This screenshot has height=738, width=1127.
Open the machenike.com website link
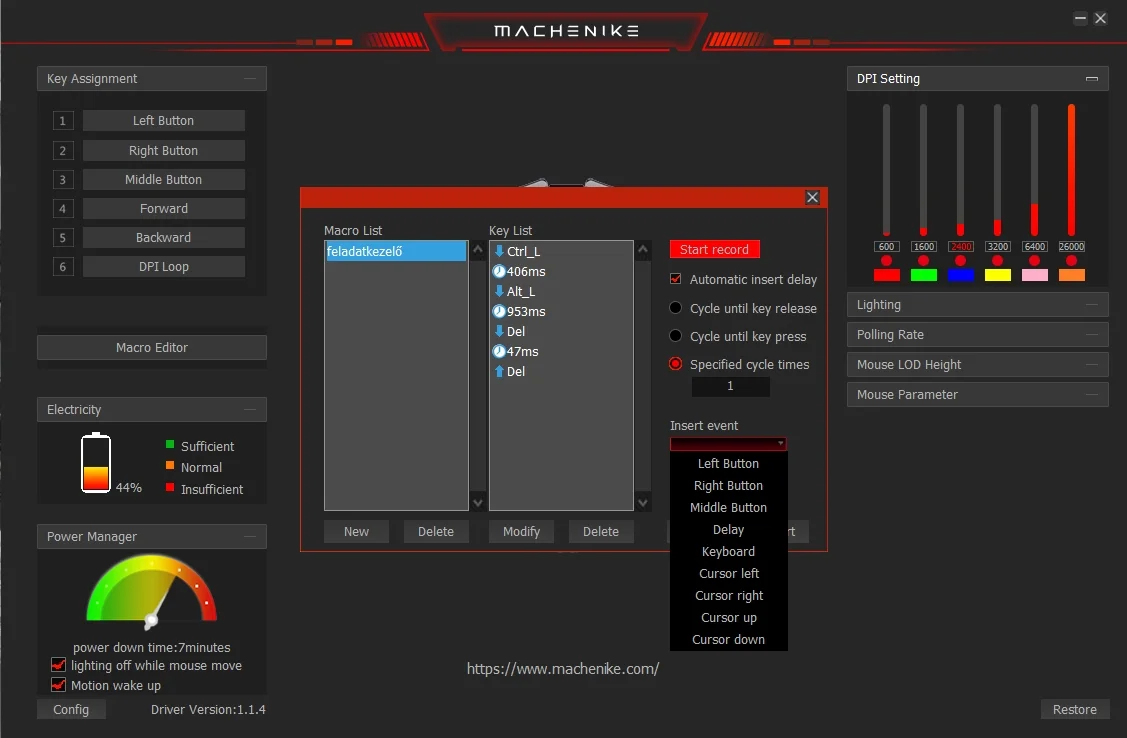tap(563, 669)
